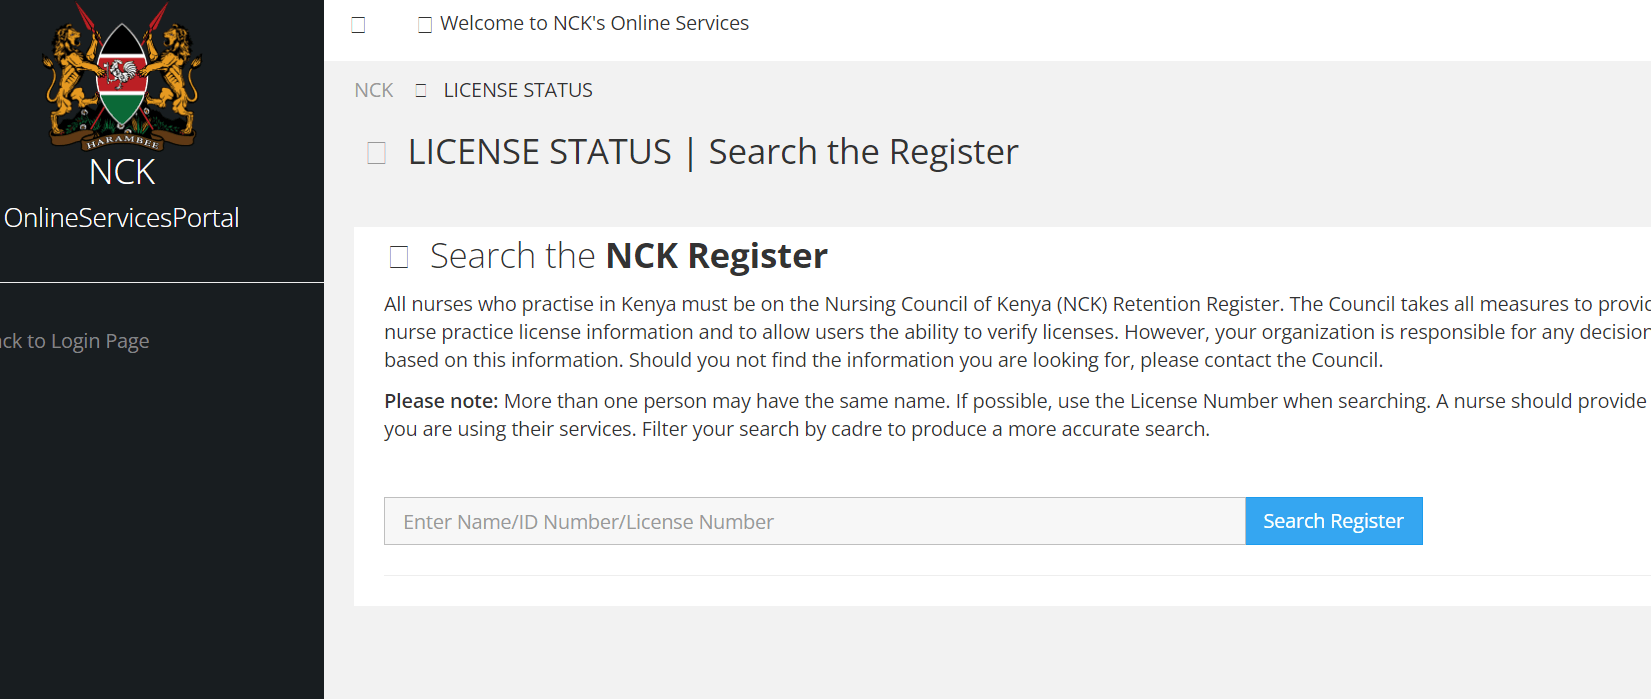This screenshot has width=1651, height=699.
Task: Click the icon before Search the NCK Register
Action: [x=398, y=256]
